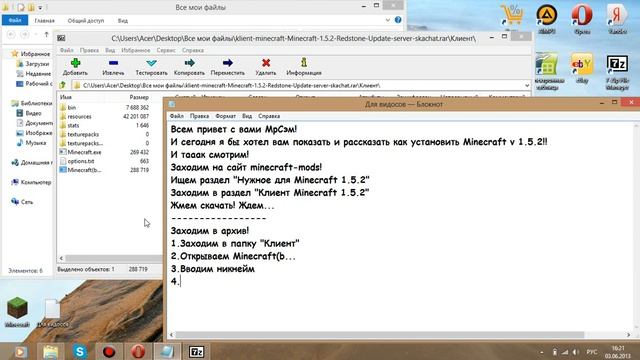The width and height of the screenshot is (640, 360).
Task: Select Видео library in Explorer sidebar
Action: coord(33,113)
